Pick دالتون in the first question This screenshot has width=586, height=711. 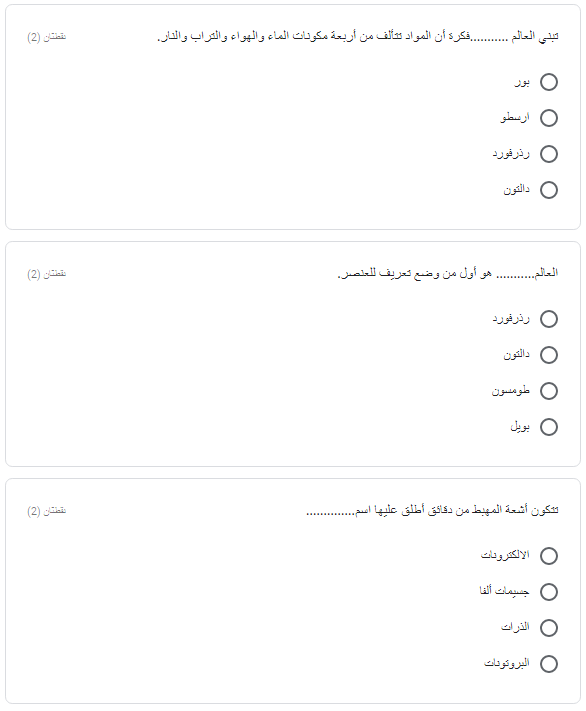[548, 190]
